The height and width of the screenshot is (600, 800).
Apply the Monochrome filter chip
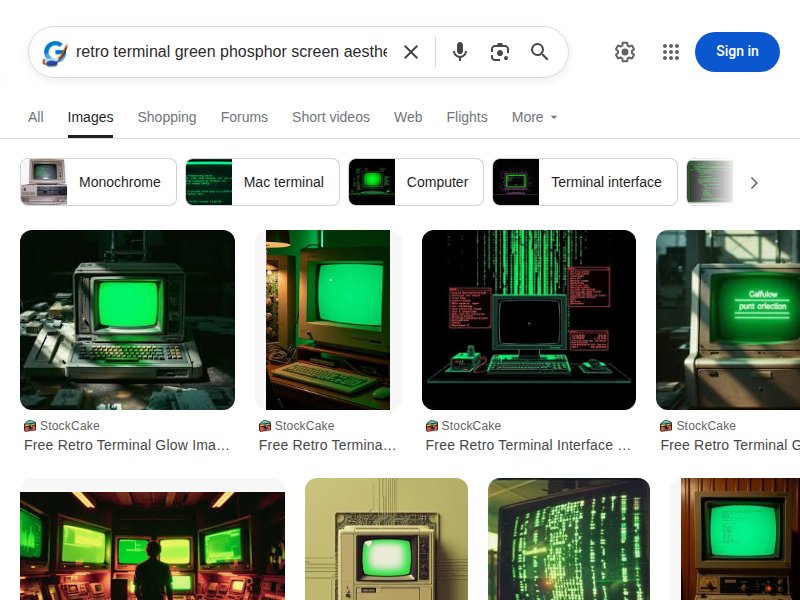[x=121, y=182]
